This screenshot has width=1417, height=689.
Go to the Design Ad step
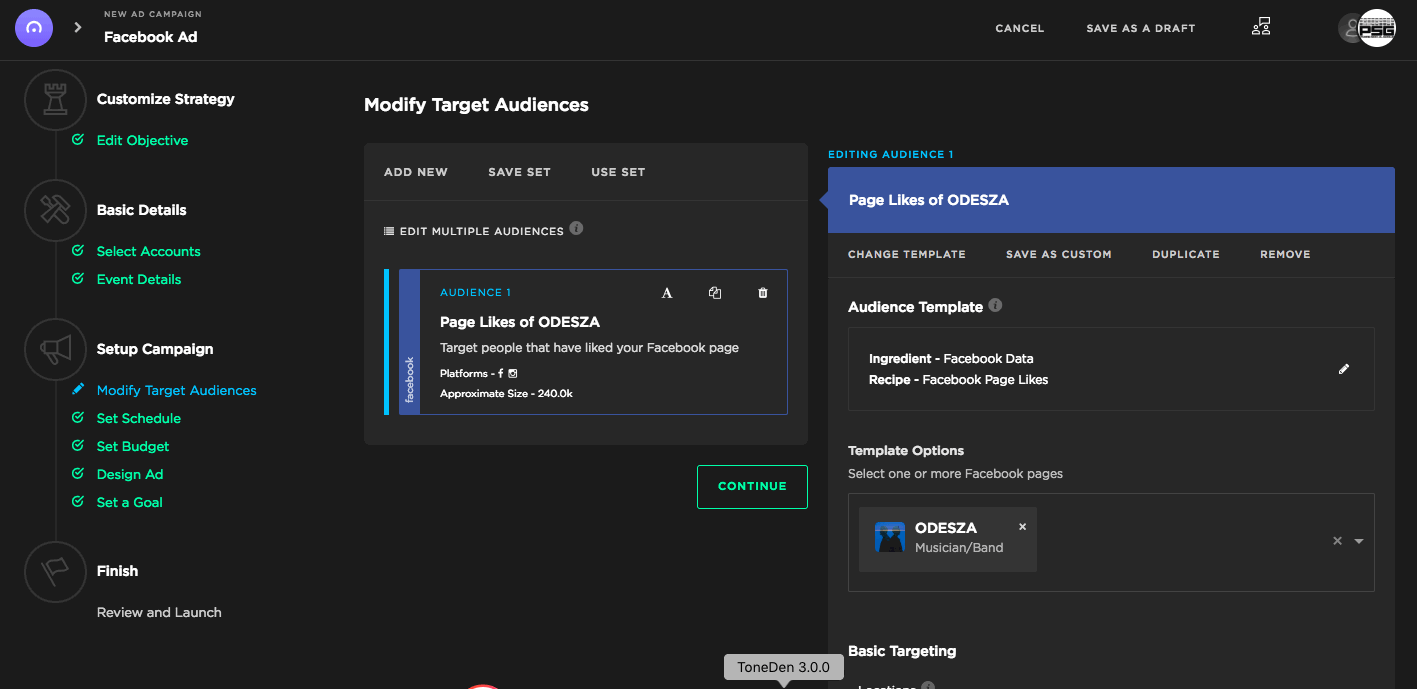pos(130,474)
